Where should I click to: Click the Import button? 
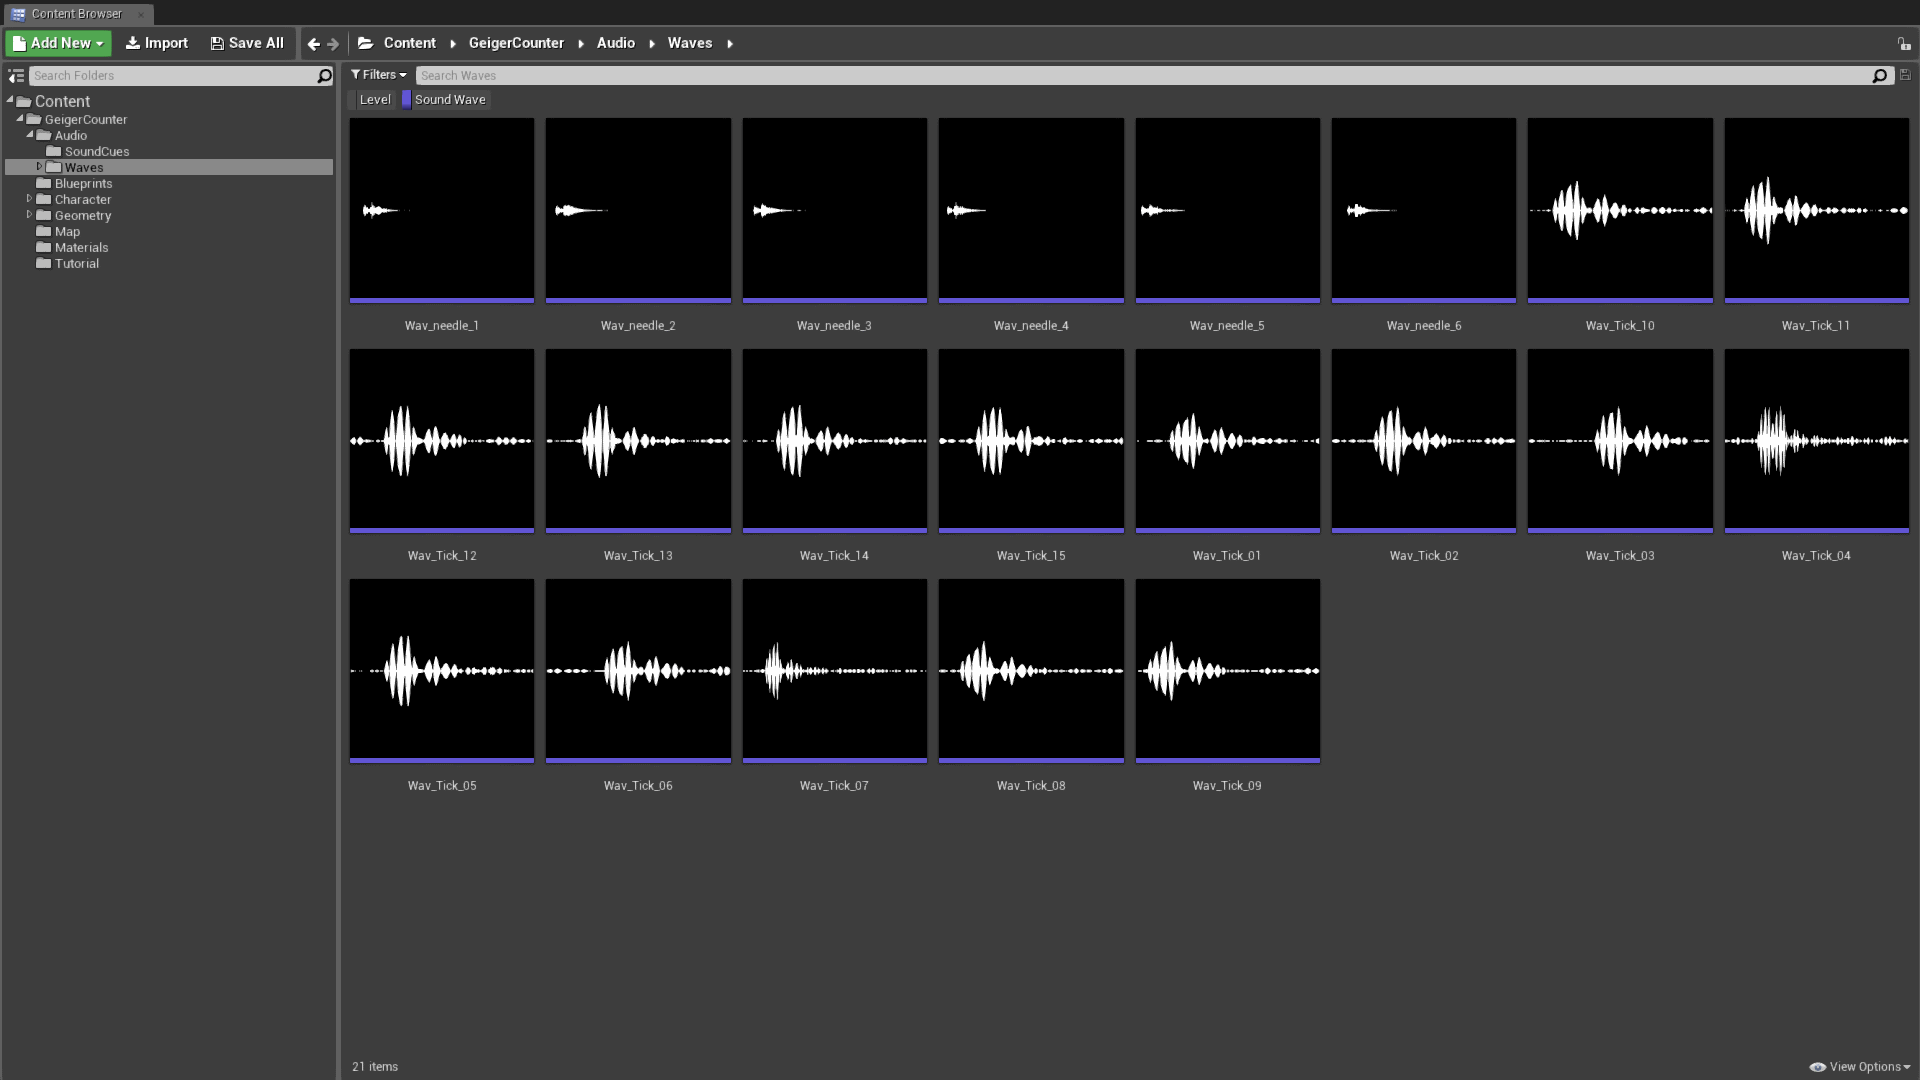pos(157,43)
